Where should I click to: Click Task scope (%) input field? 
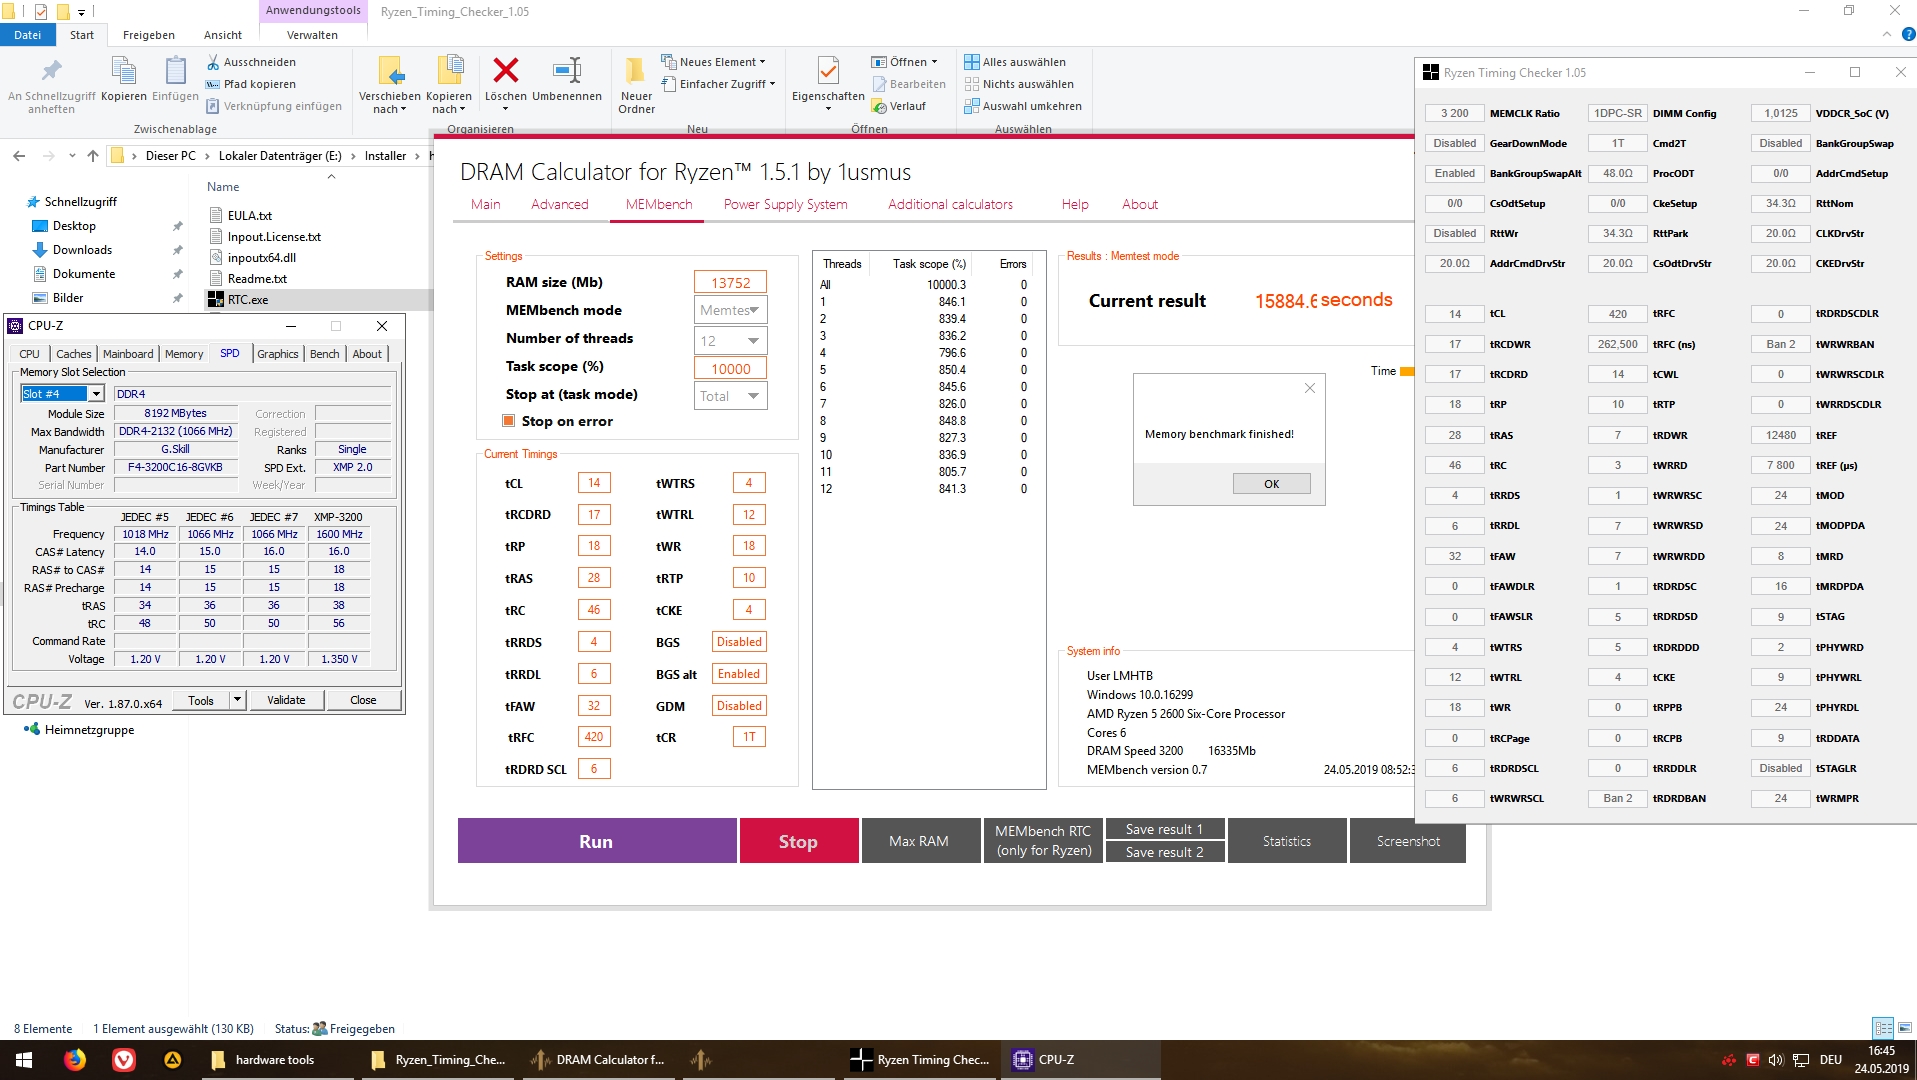731,368
